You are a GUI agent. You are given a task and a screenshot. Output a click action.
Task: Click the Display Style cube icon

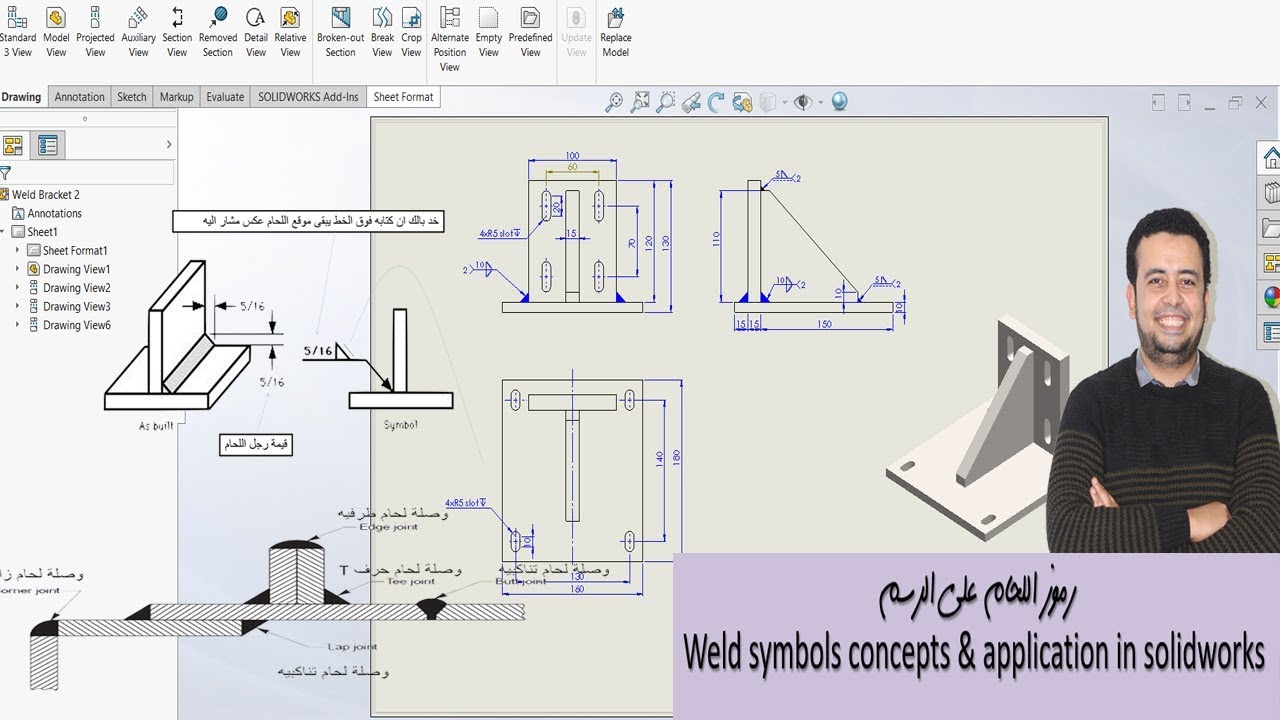768,102
